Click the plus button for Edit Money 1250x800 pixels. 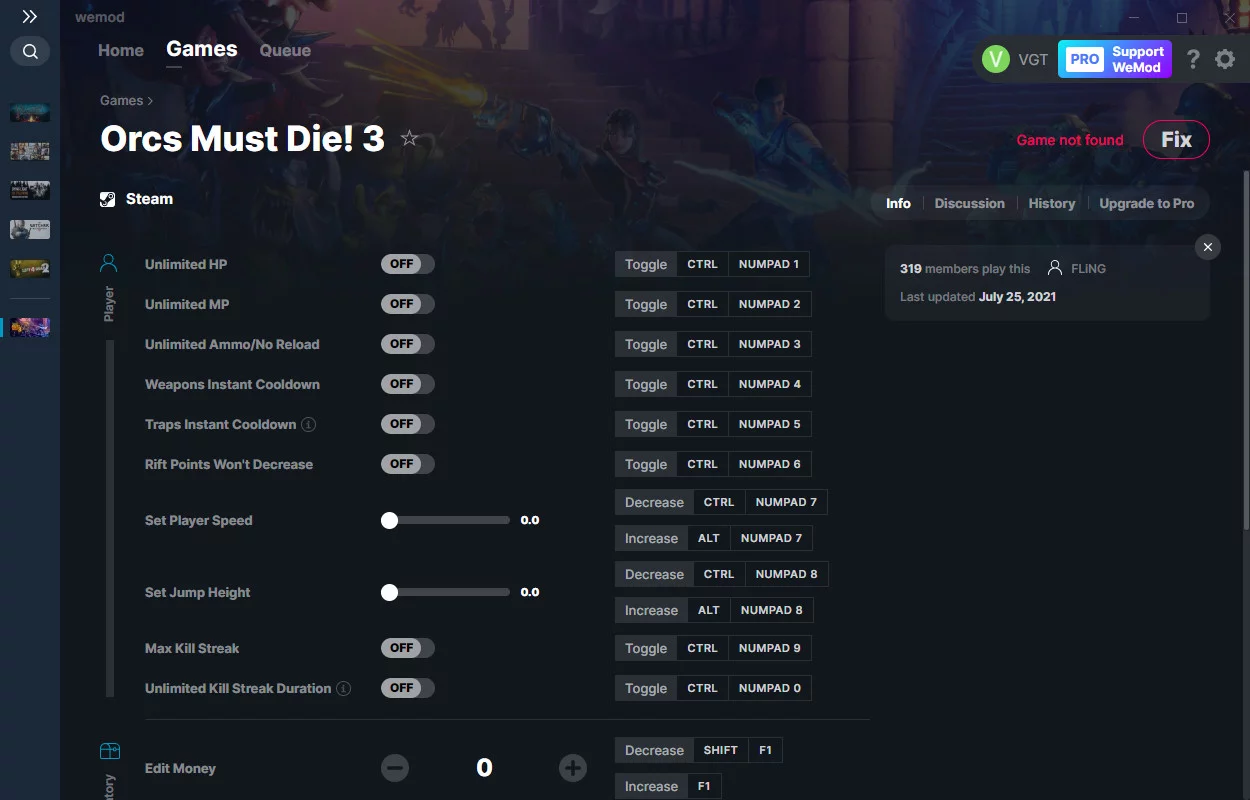click(x=573, y=768)
